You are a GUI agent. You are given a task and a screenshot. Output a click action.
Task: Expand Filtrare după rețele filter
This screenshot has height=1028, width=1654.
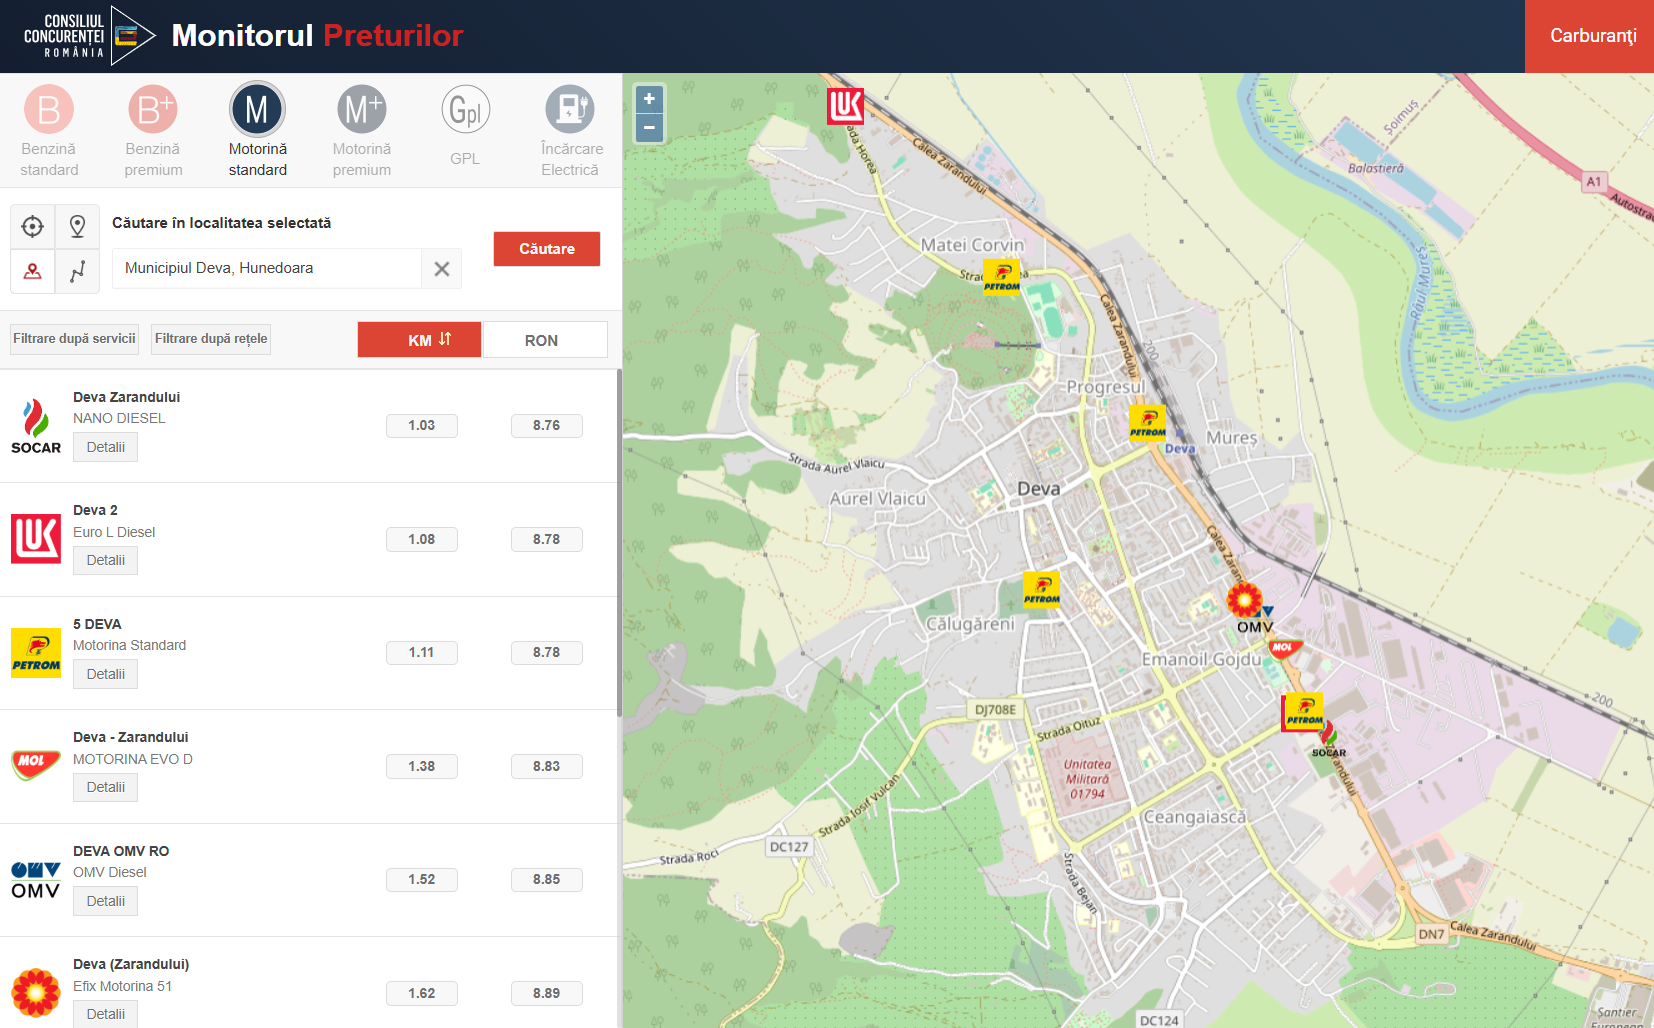(x=211, y=339)
